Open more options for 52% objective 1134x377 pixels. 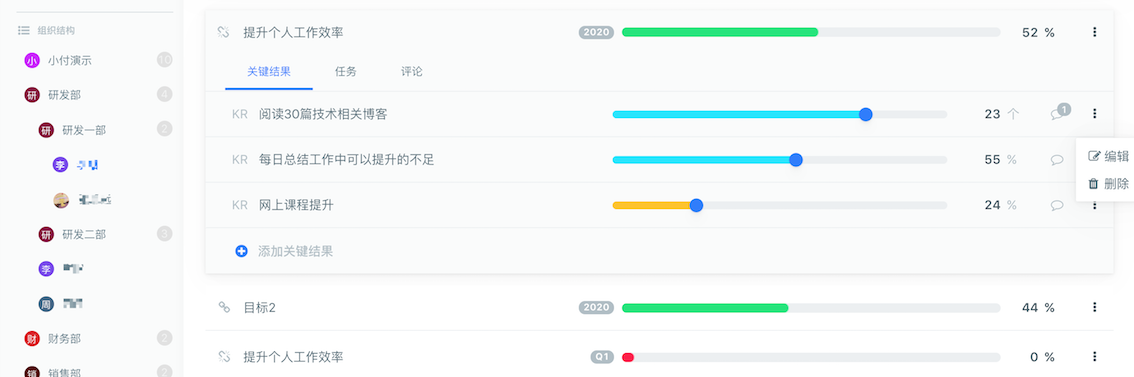[1094, 32]
